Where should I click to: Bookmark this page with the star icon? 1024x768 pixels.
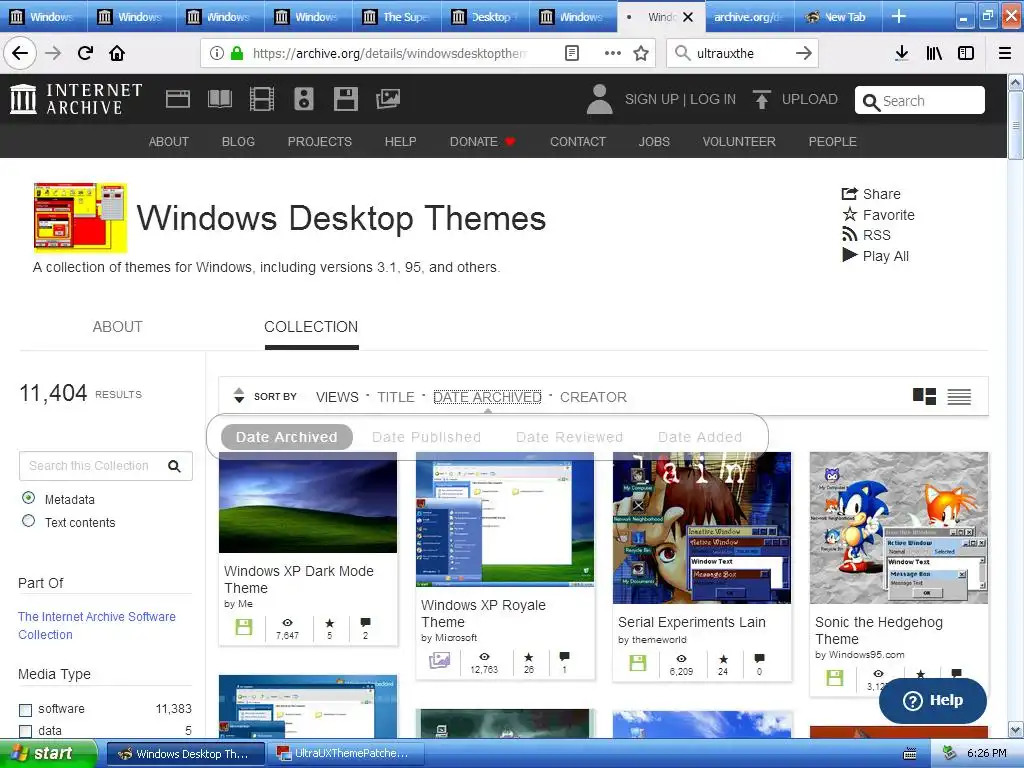[x=641, y=54]
